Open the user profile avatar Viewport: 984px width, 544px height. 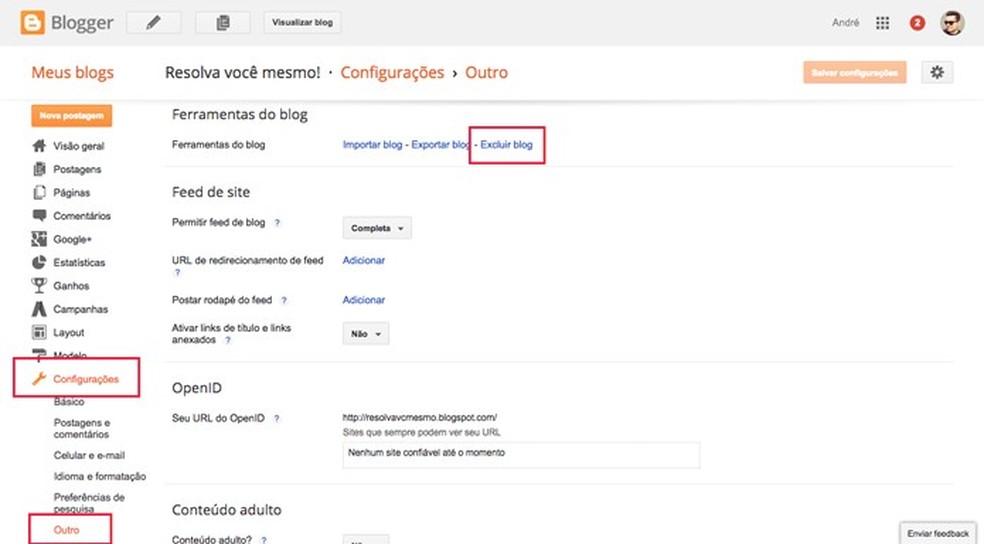(x=952, y=23)
